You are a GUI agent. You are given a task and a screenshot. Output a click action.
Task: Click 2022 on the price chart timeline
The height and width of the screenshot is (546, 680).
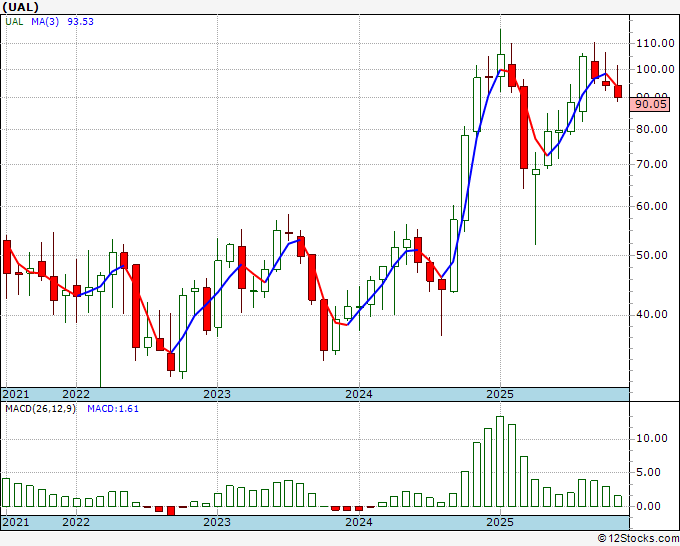tap(76, 394)
